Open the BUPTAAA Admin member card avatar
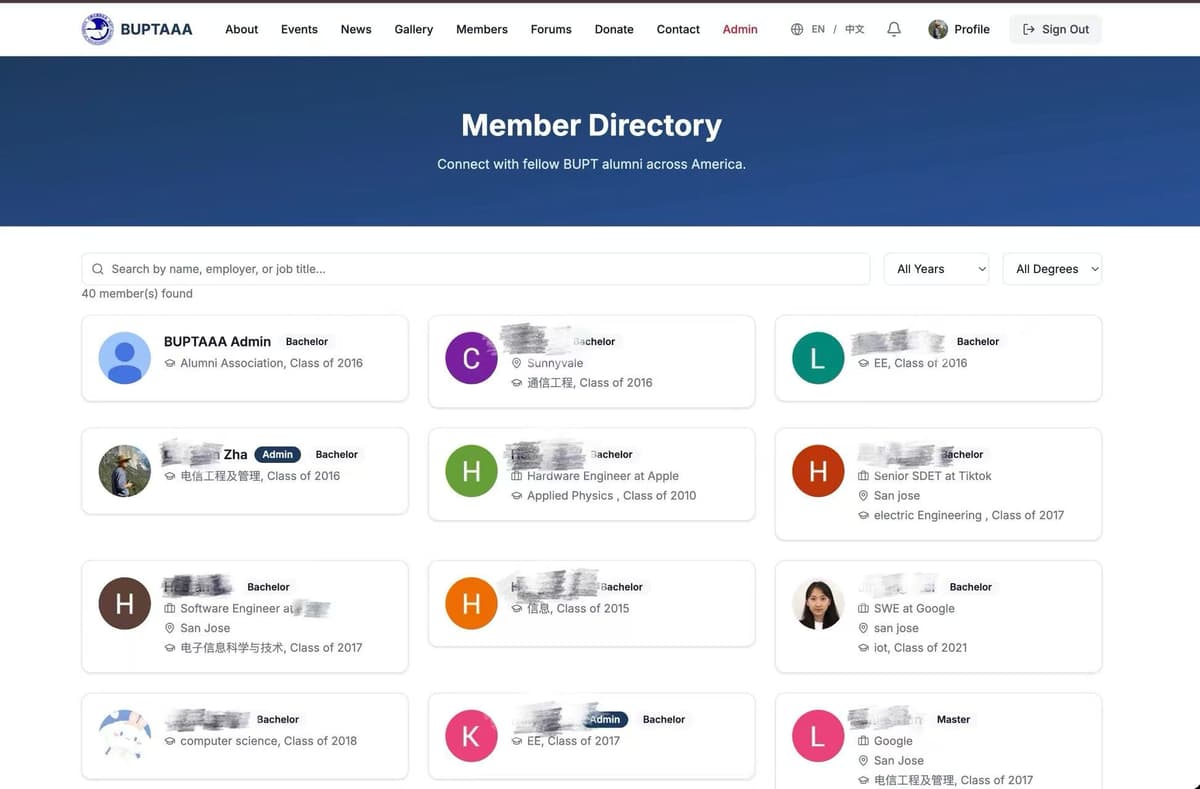This screenshot has width=1200, height=789. pyautogui.click(x=125, y=358)
